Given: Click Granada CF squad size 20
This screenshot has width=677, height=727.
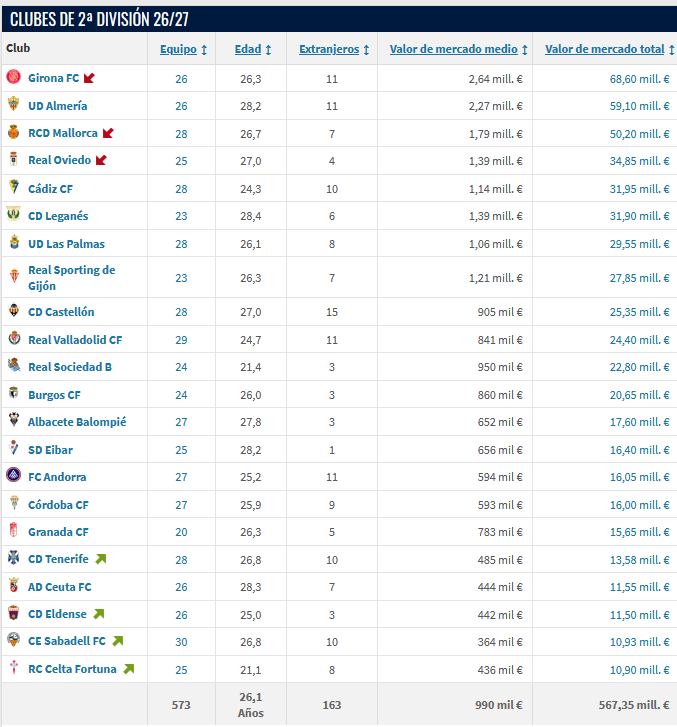Looking at the screenshot, I should [x=181, y=532].
